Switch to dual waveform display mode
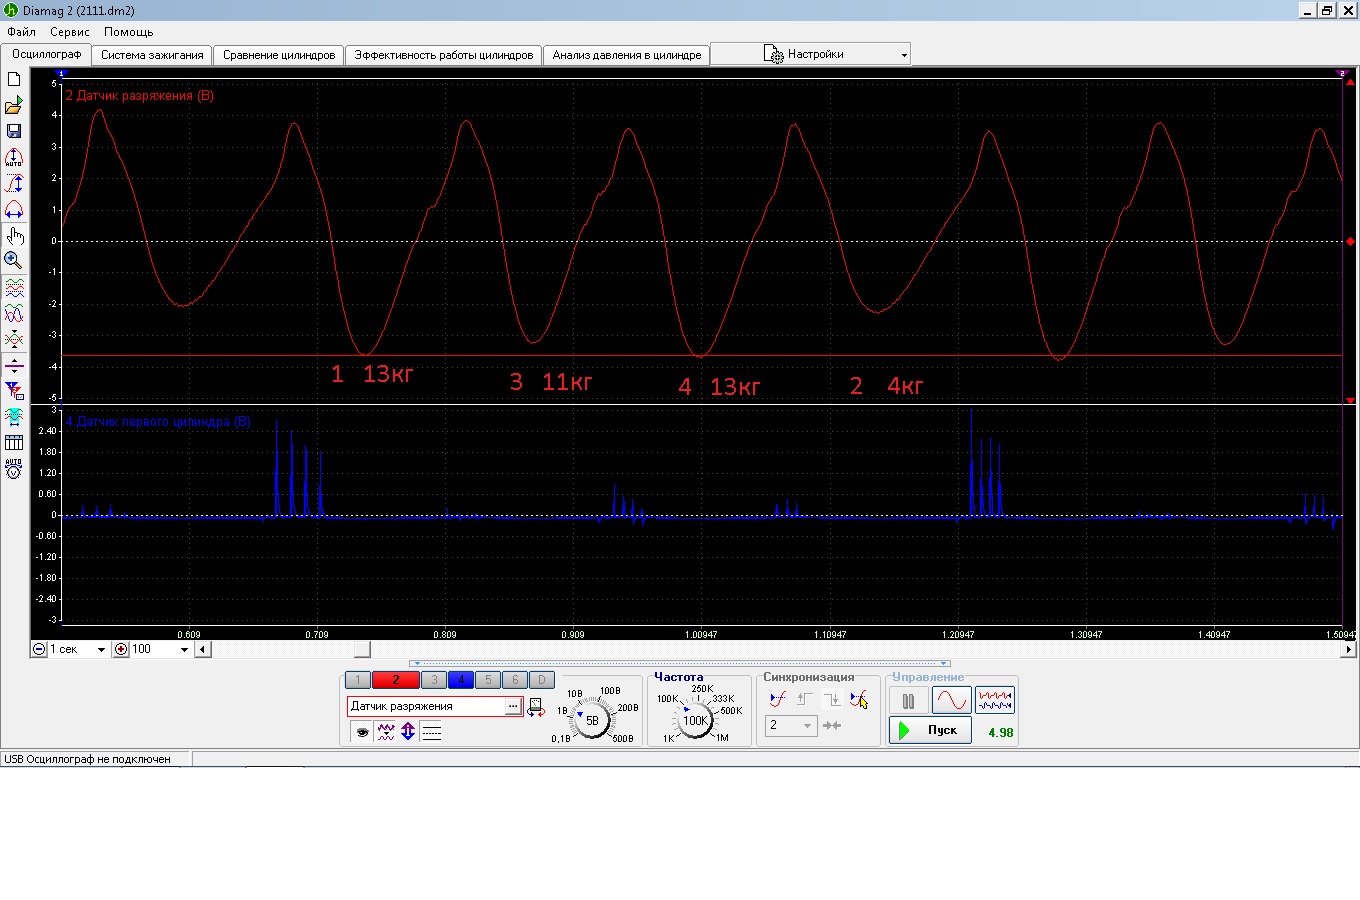Screen dimensions: 1360x900 [995, 700]
